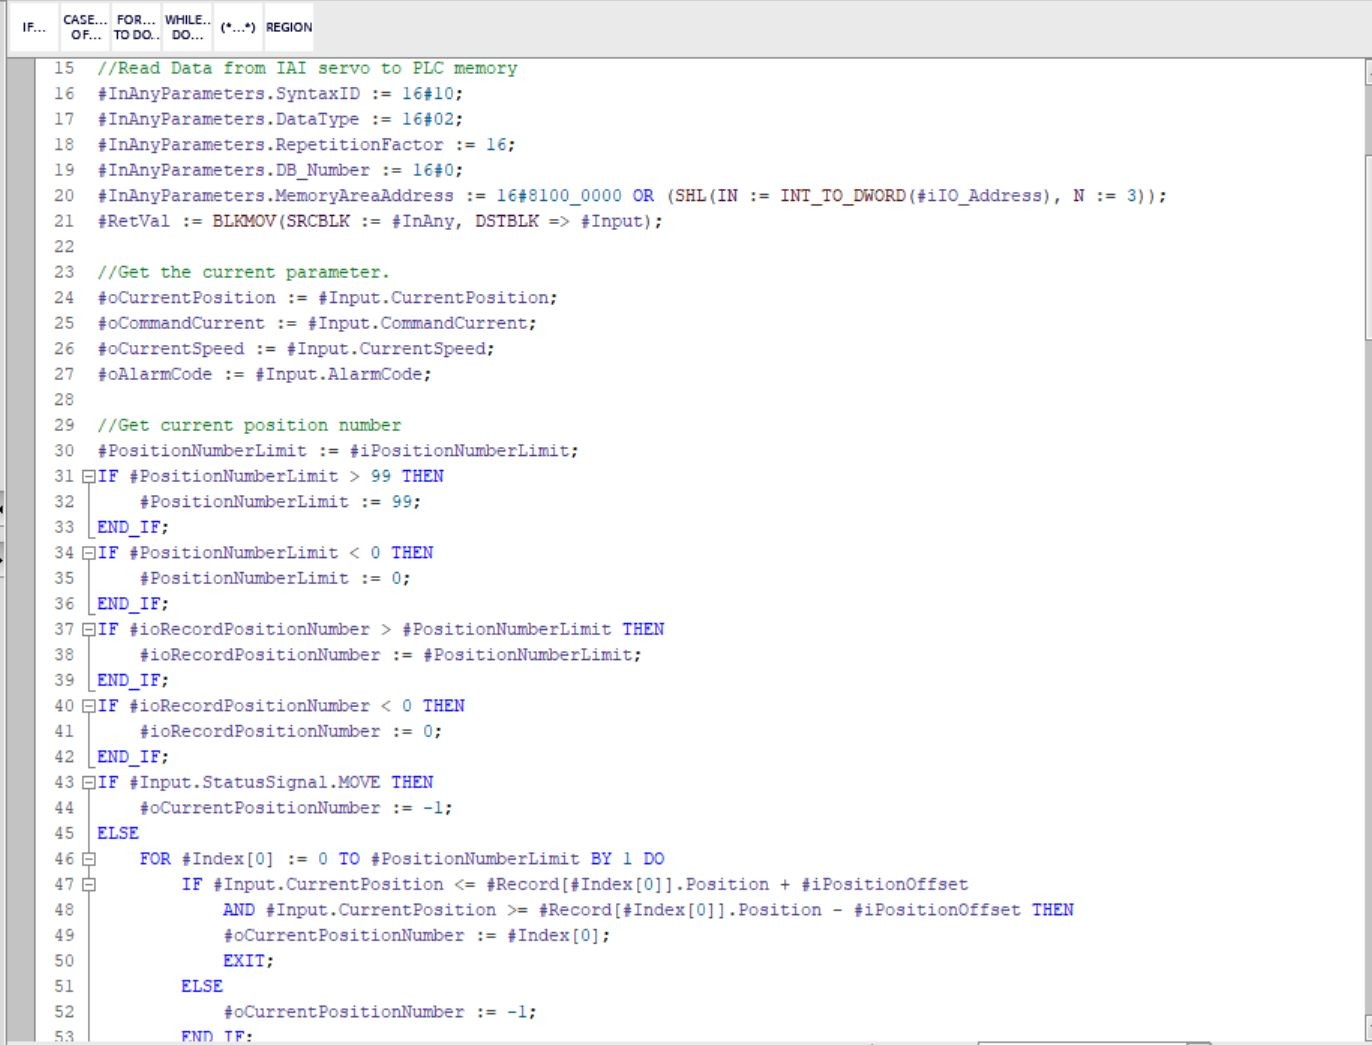1372x1045 pixels.
Task: Select line number 15
Action: [64, 68]
